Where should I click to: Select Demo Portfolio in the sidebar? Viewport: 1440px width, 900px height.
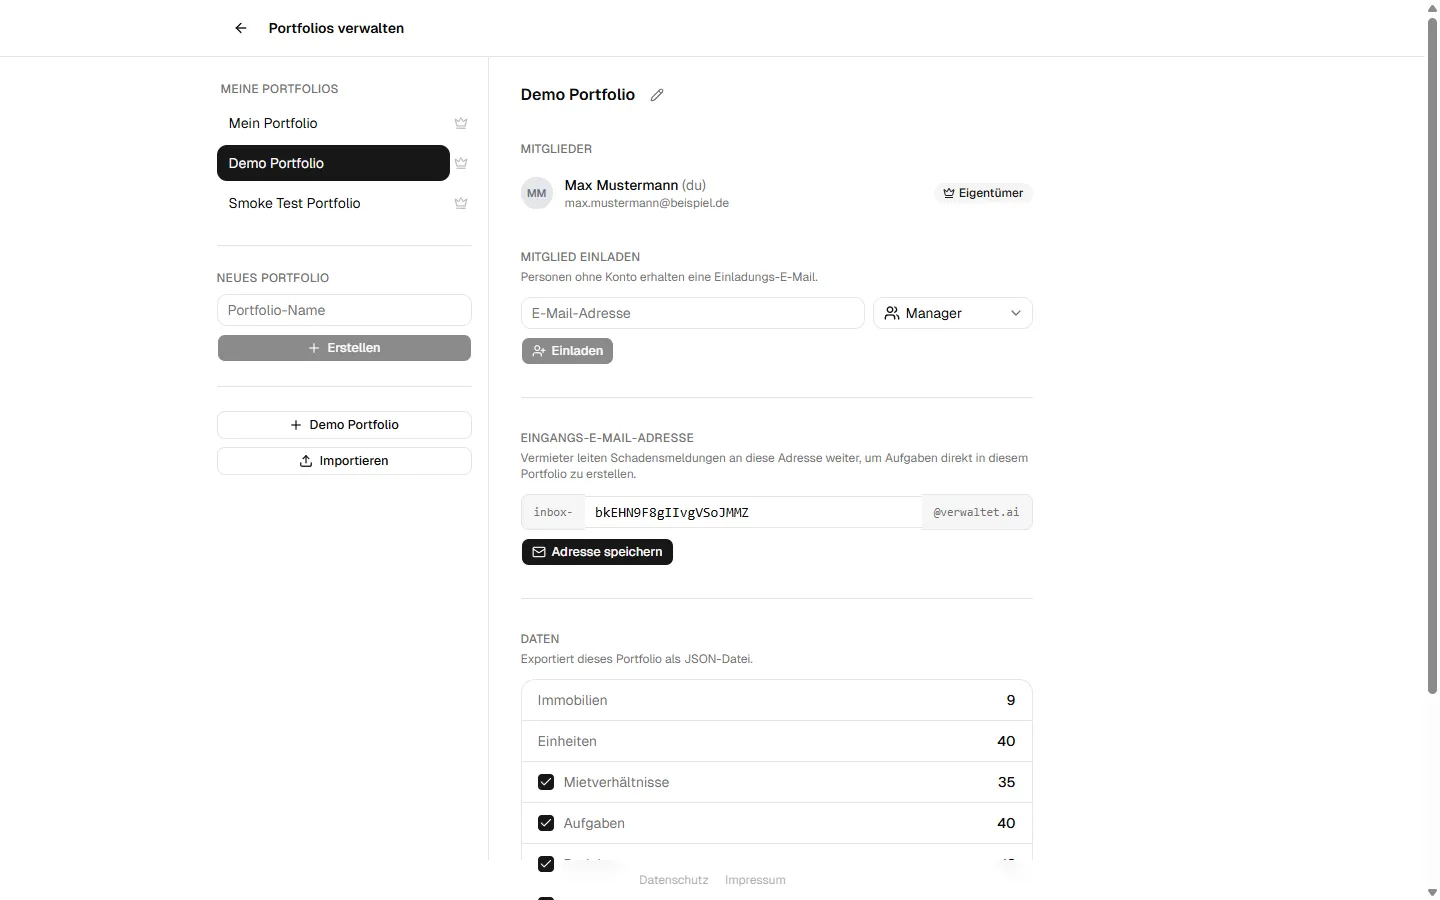(333, 163)
